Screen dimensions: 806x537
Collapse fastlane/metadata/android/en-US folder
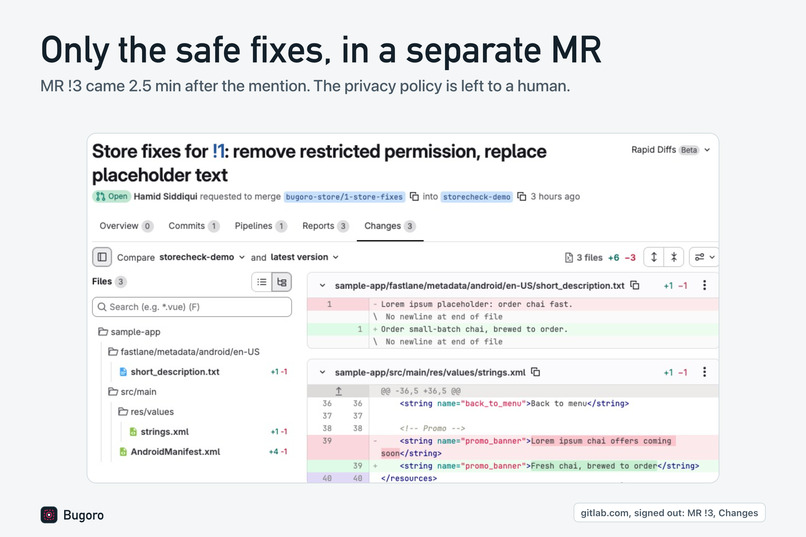point(184,352)
